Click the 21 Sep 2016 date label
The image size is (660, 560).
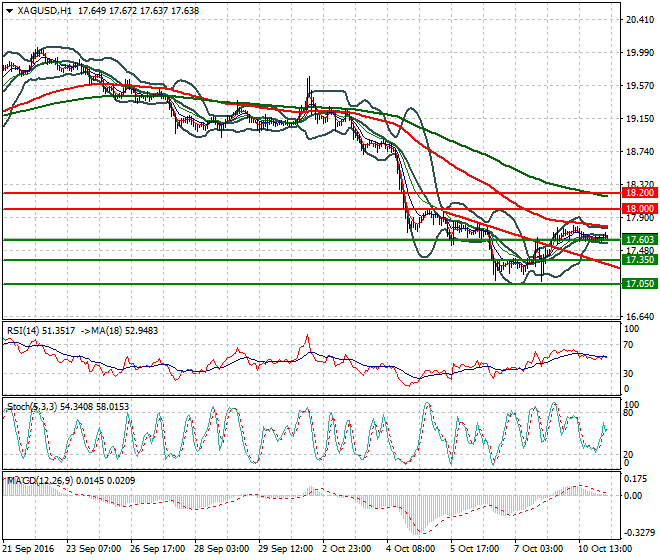[x=28, y=549]
